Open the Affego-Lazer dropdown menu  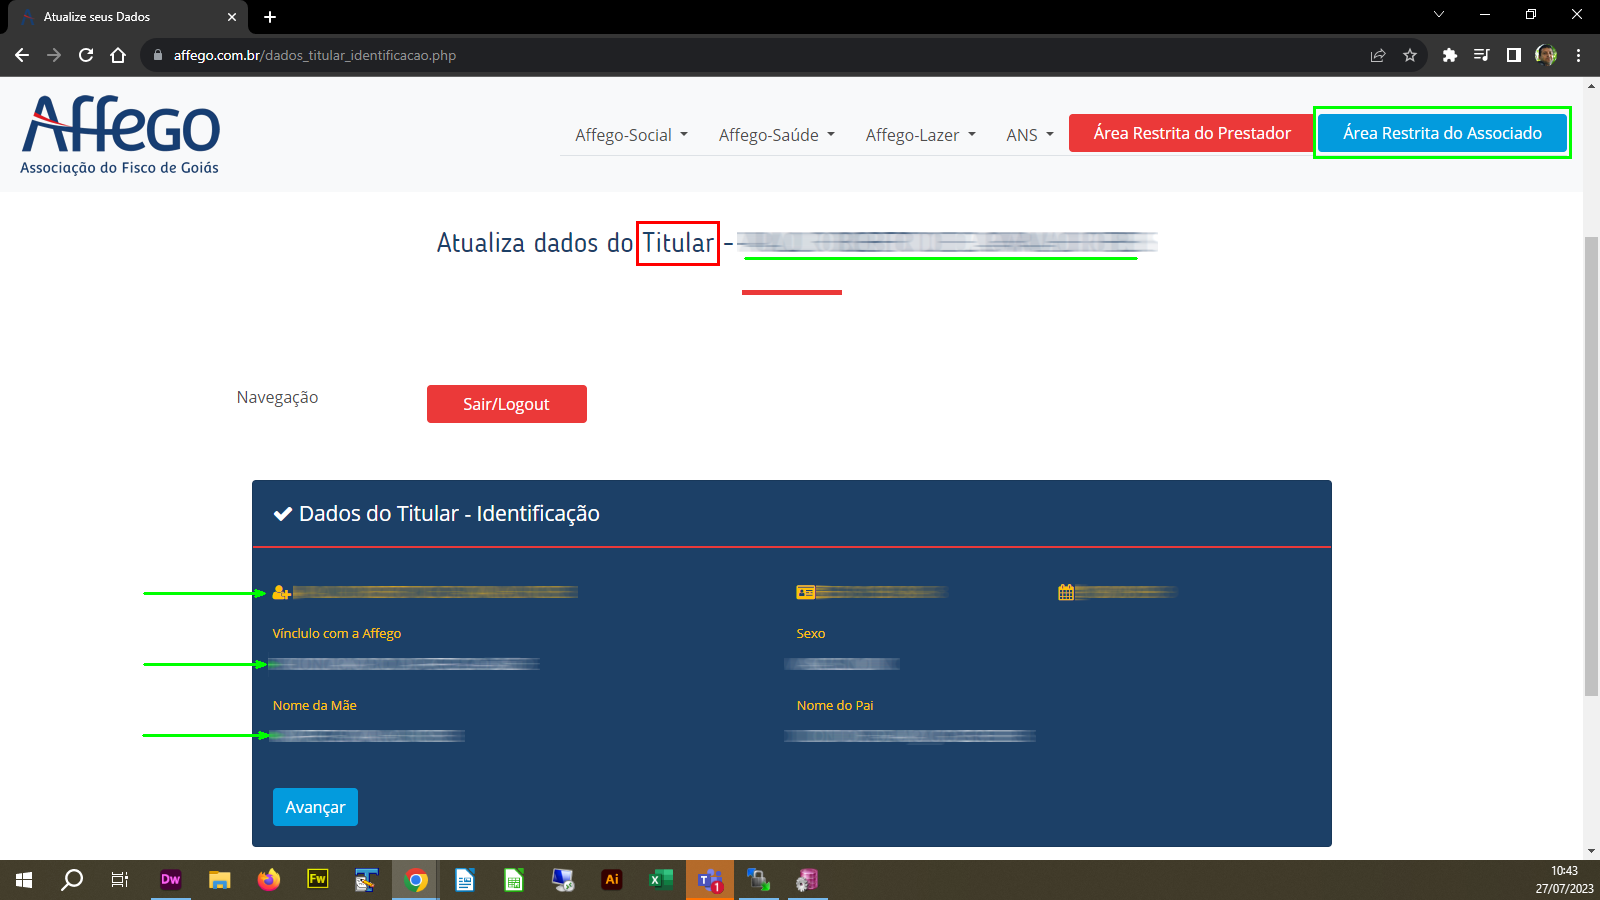[x=920, y=135]
